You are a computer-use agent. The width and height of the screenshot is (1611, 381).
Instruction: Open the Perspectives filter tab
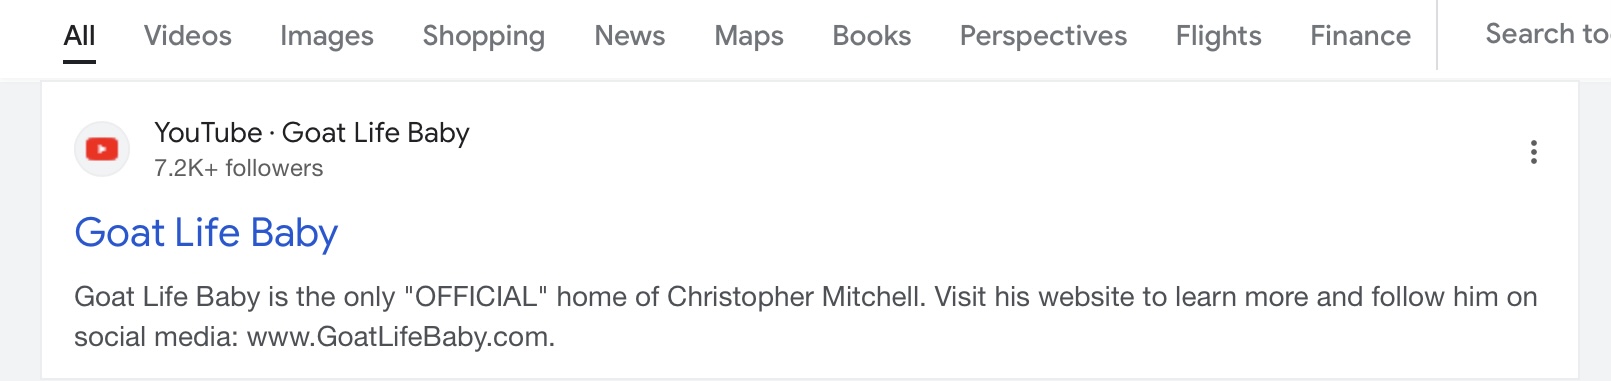click(x=1044, y=36)
